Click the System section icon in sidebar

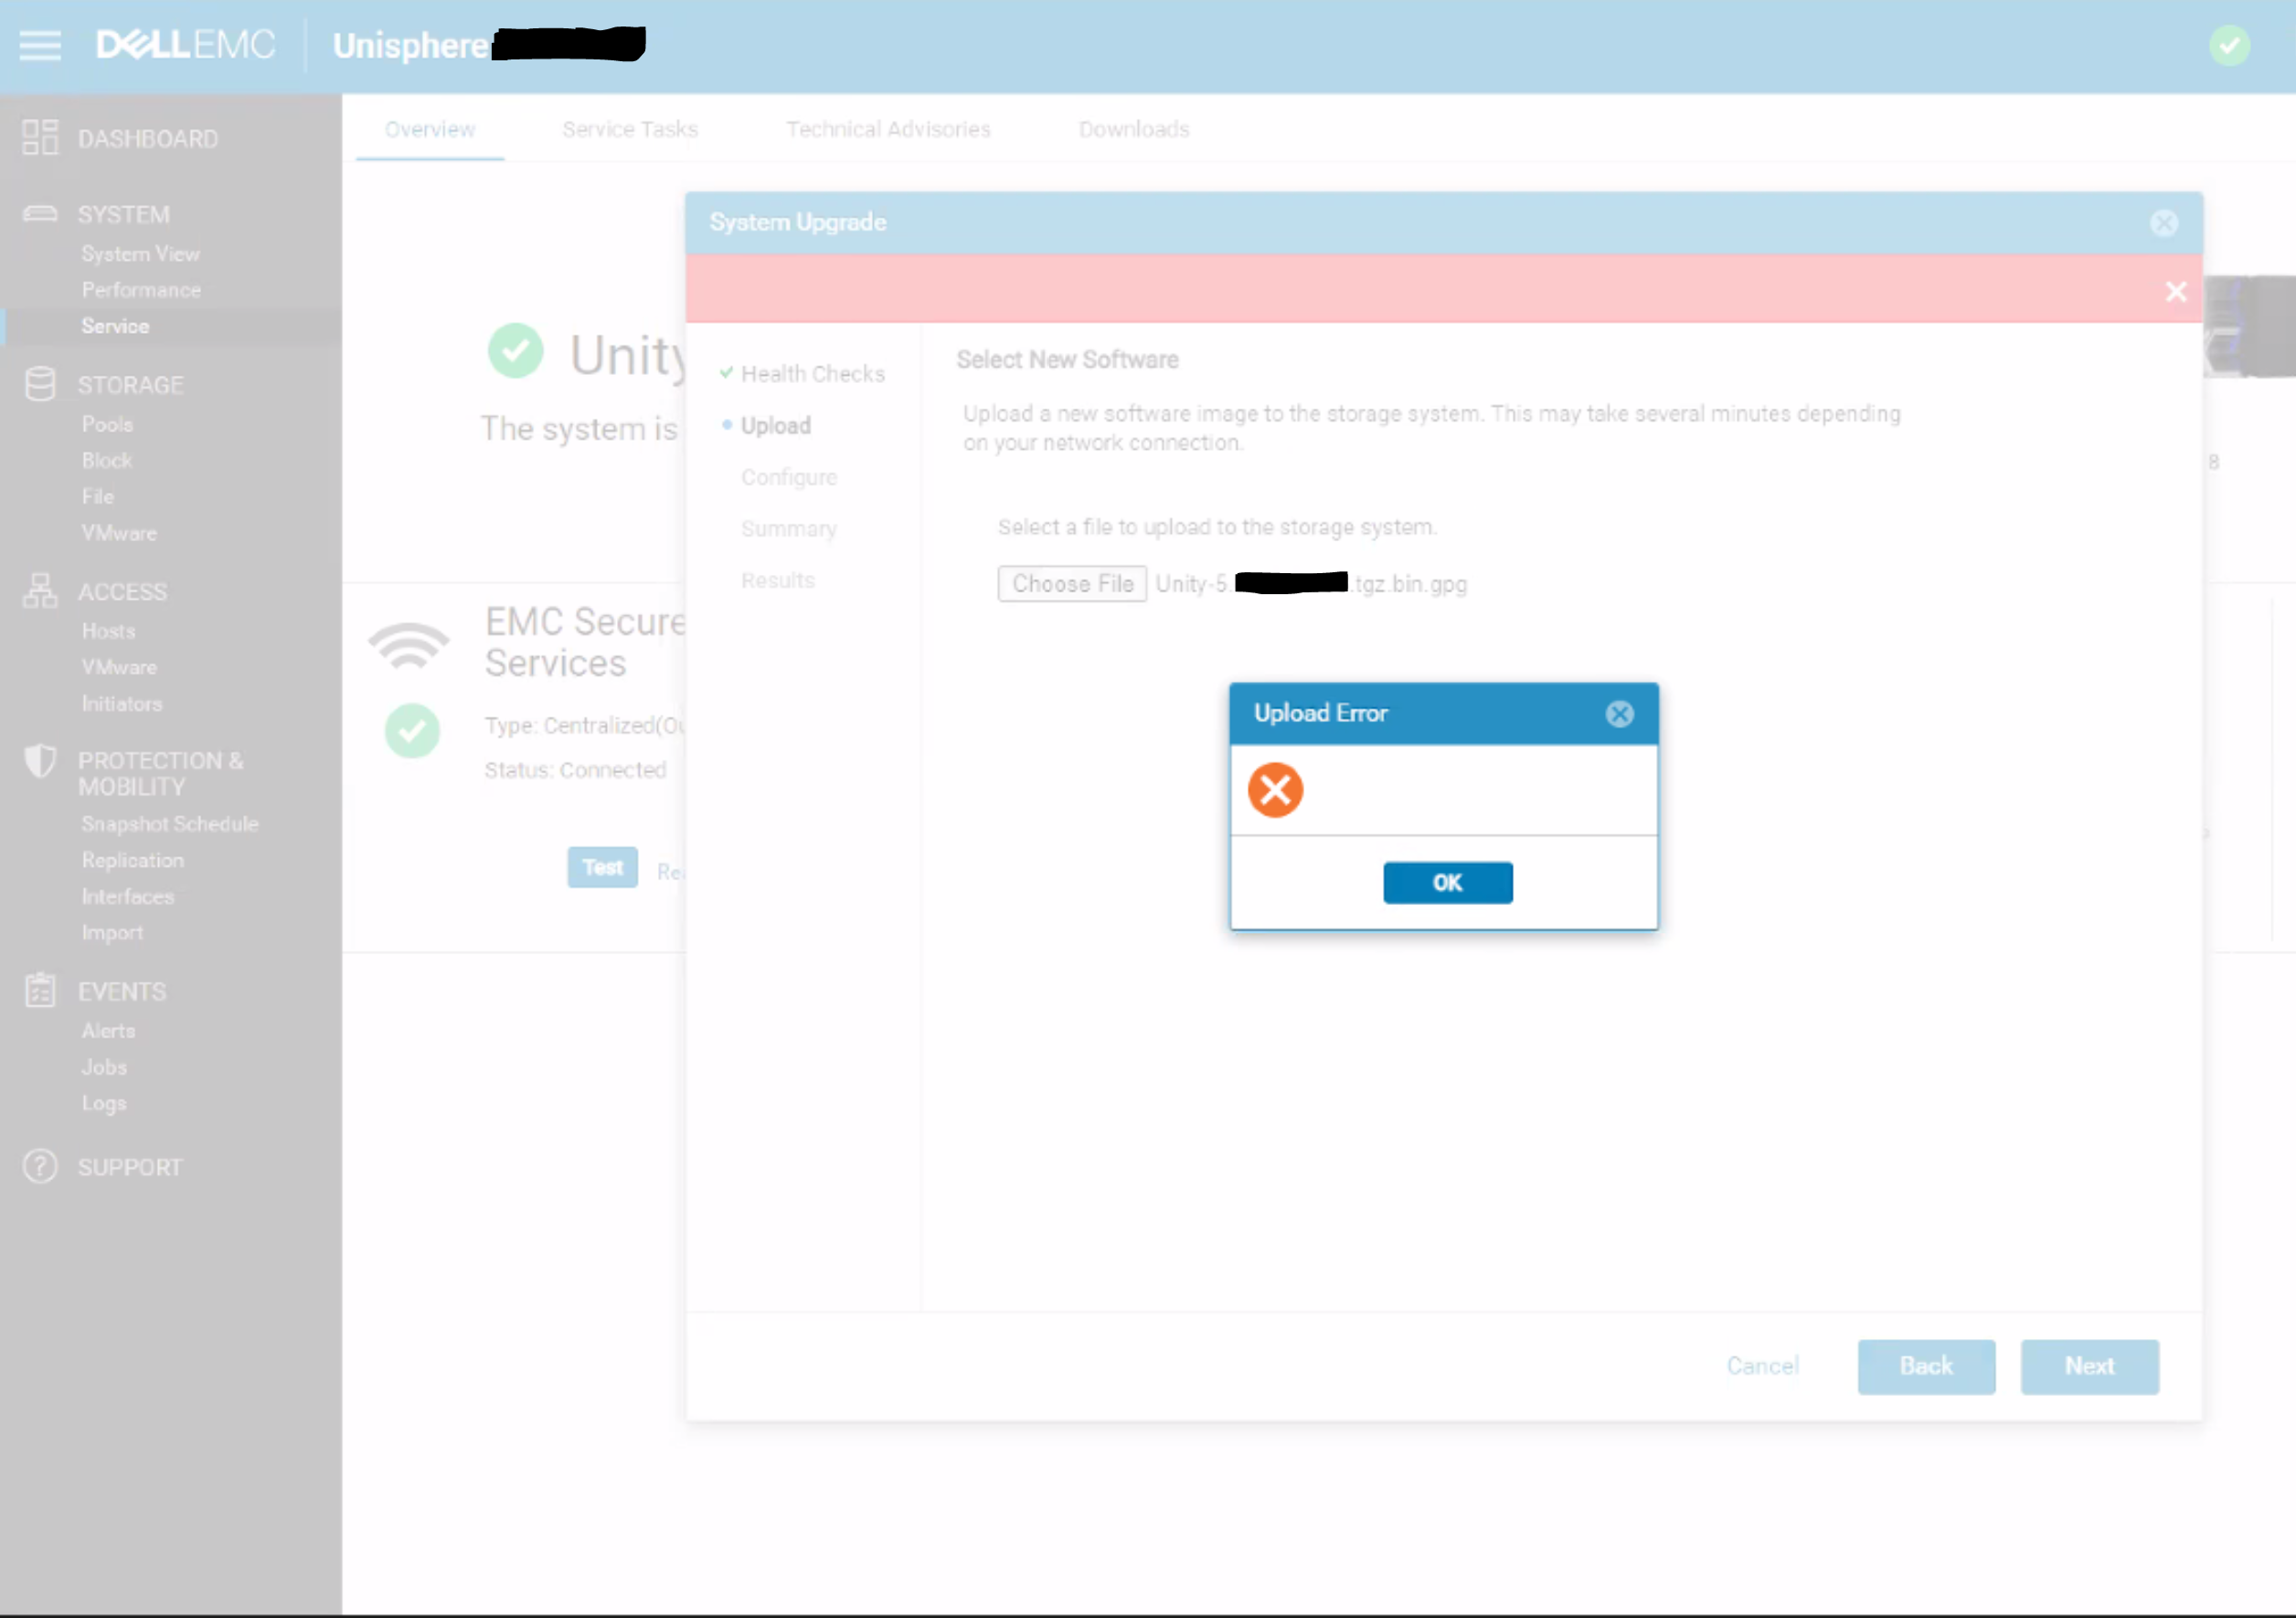(x=40, y=213)
